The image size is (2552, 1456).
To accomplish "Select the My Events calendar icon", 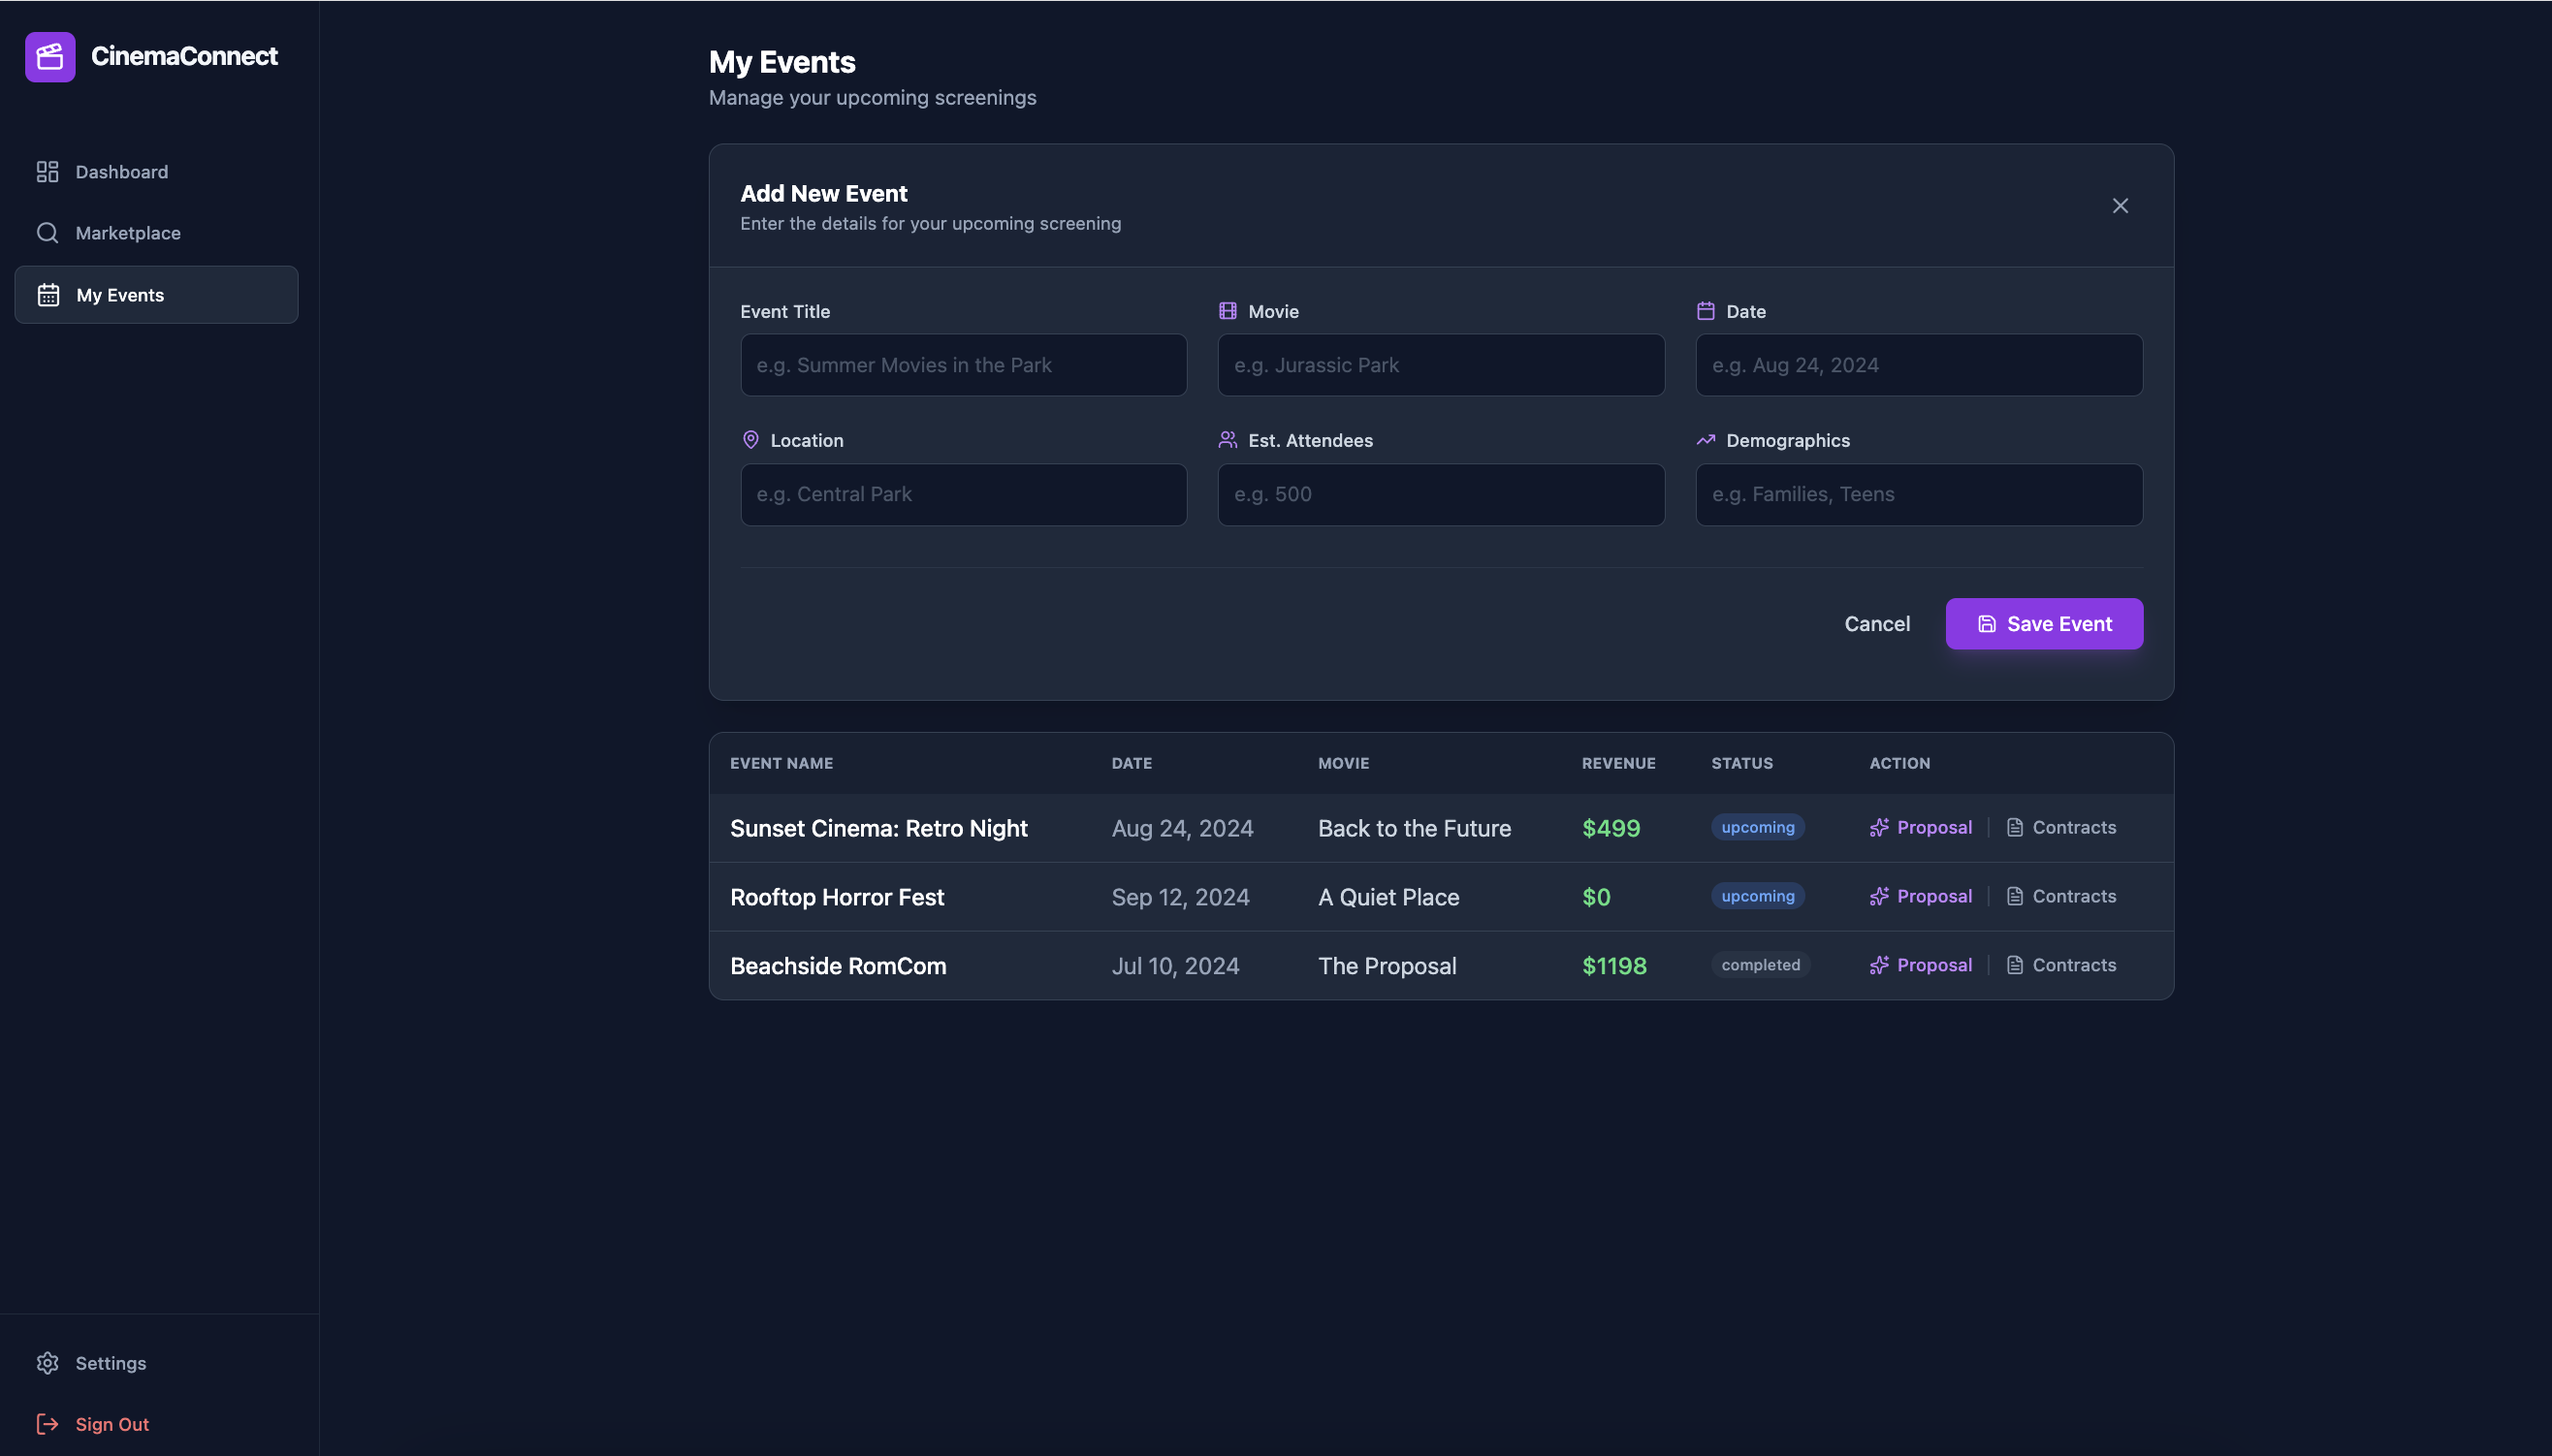I will (48, 295).
